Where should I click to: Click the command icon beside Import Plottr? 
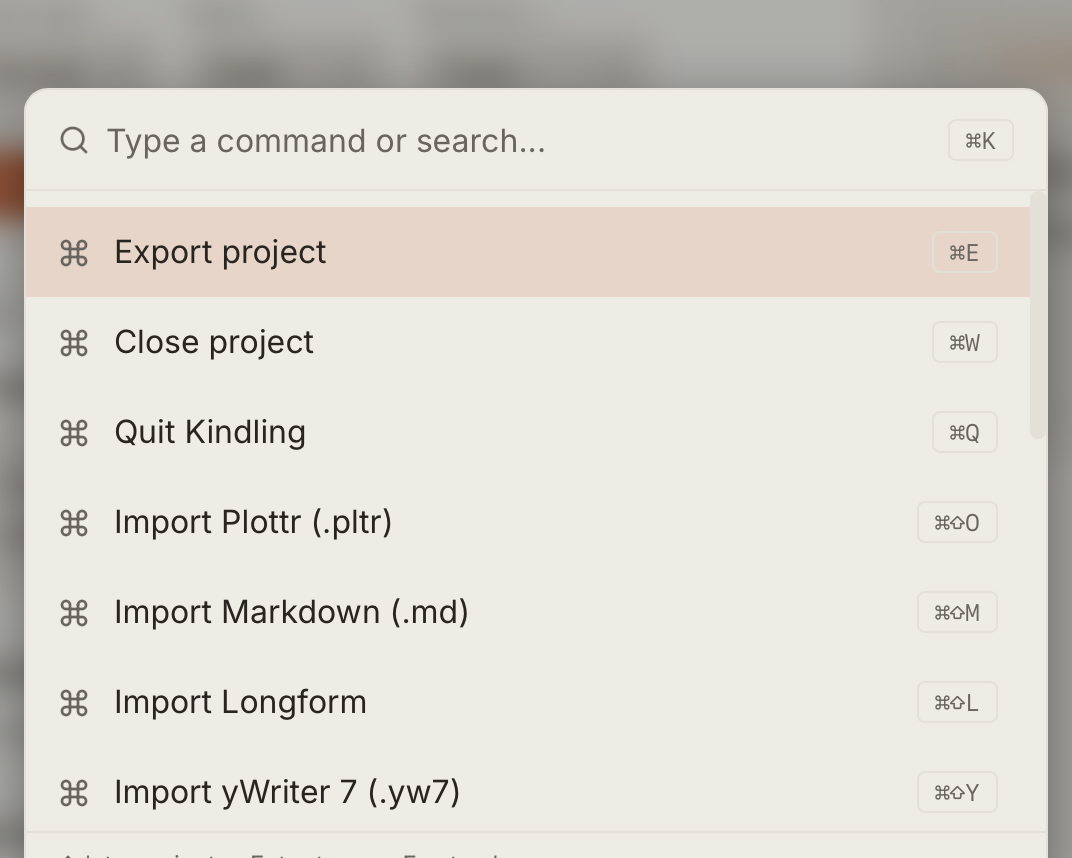[73, 522]
